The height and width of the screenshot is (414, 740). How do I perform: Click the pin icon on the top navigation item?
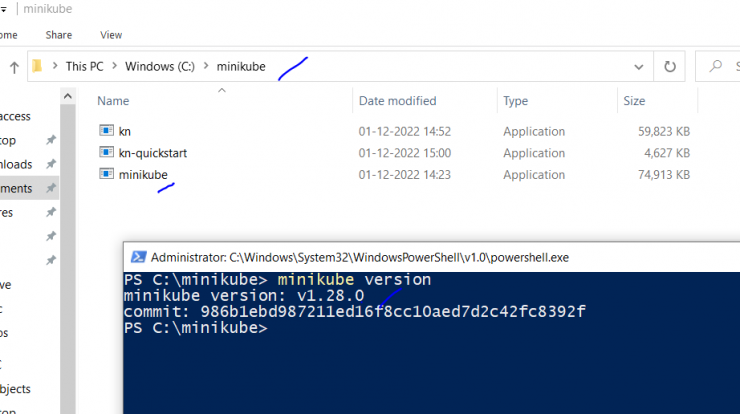[51, 140]
